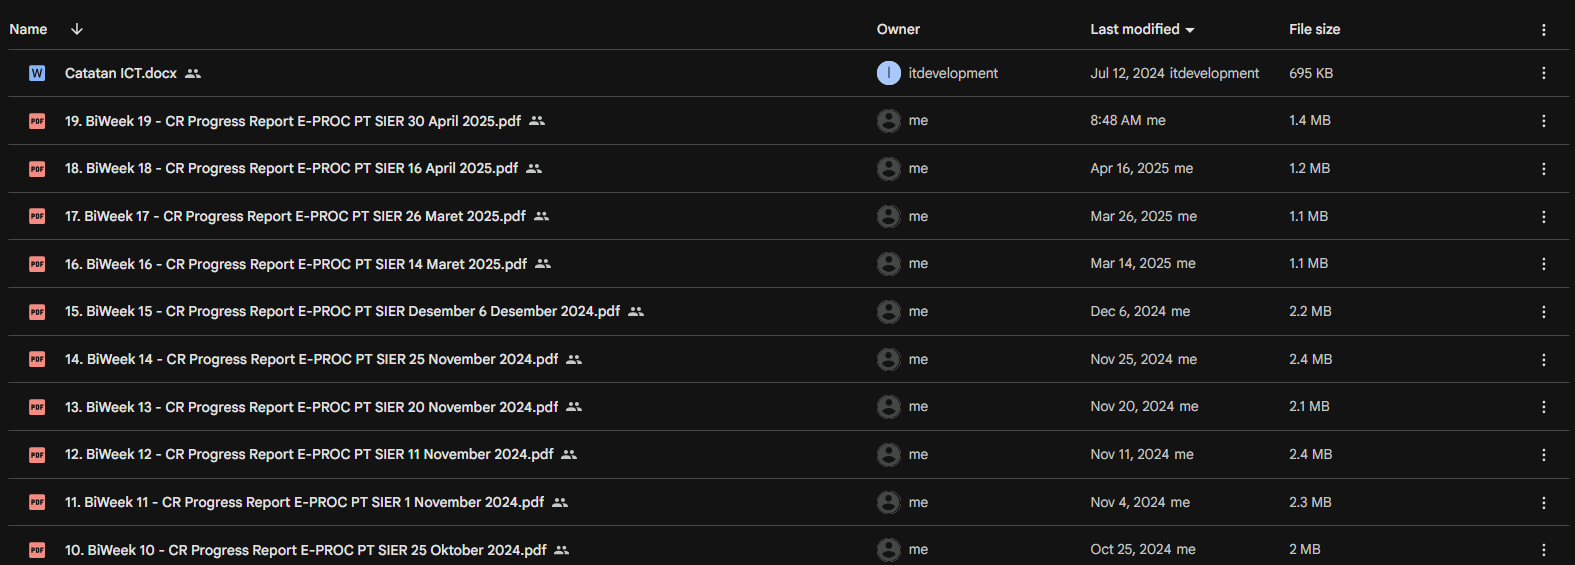This screenshot has height=565, width=1575.
Task: Reverse sort direction with the Name arrow
Action: 77,29
